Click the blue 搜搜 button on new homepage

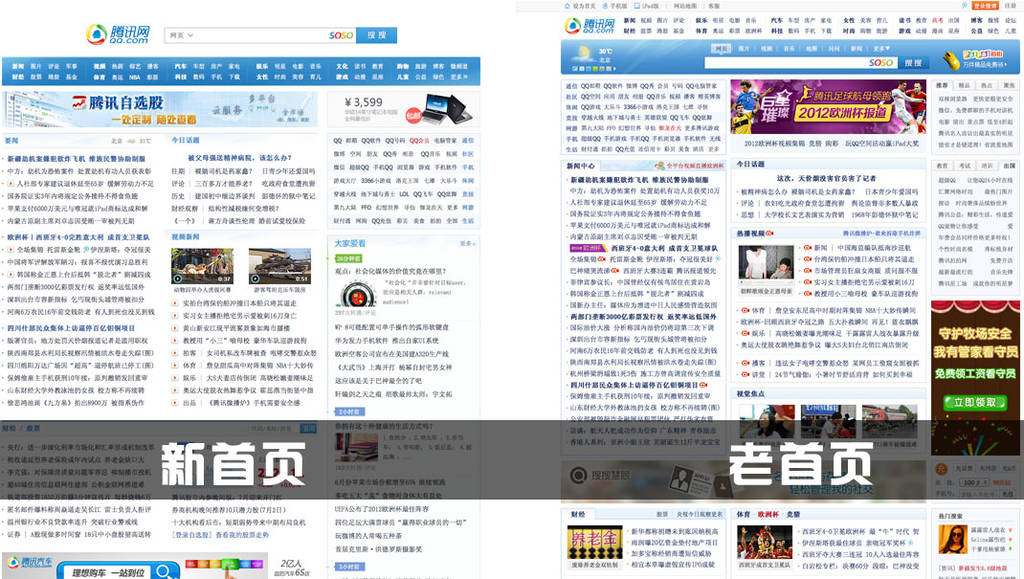[376, 35]
